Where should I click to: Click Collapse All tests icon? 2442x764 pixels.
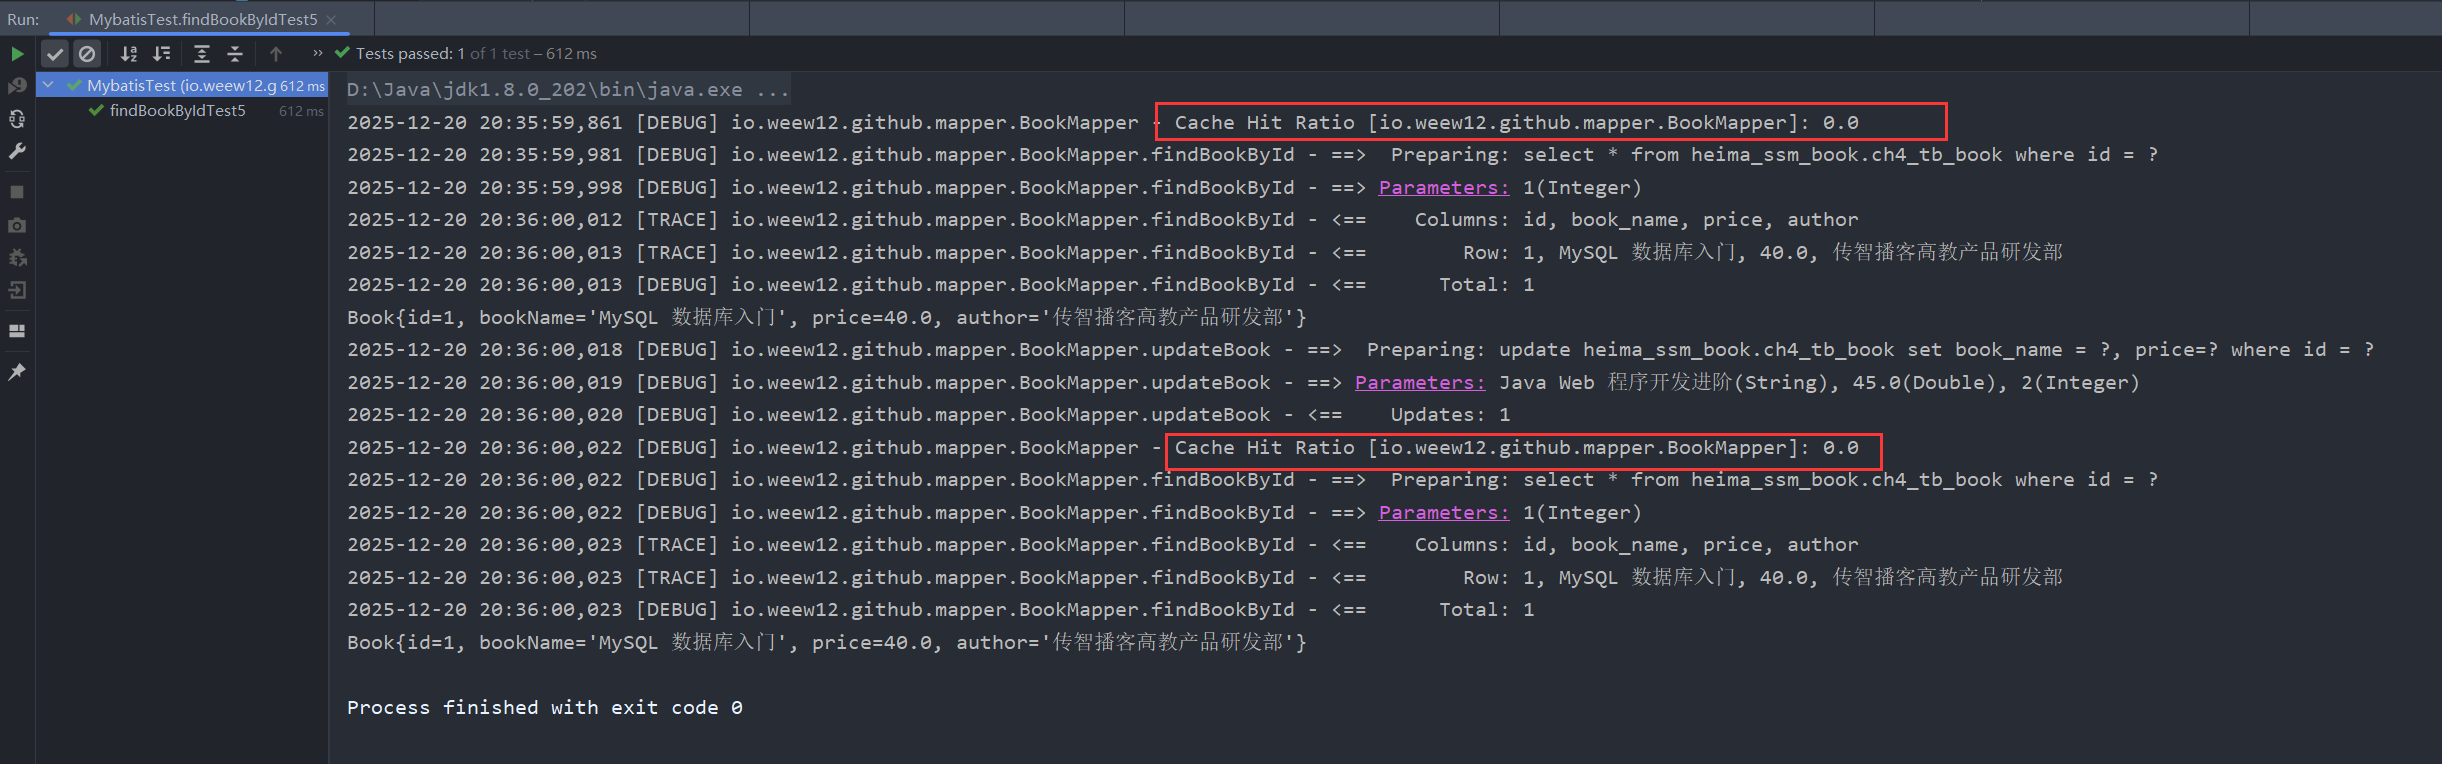coord(235,54)
